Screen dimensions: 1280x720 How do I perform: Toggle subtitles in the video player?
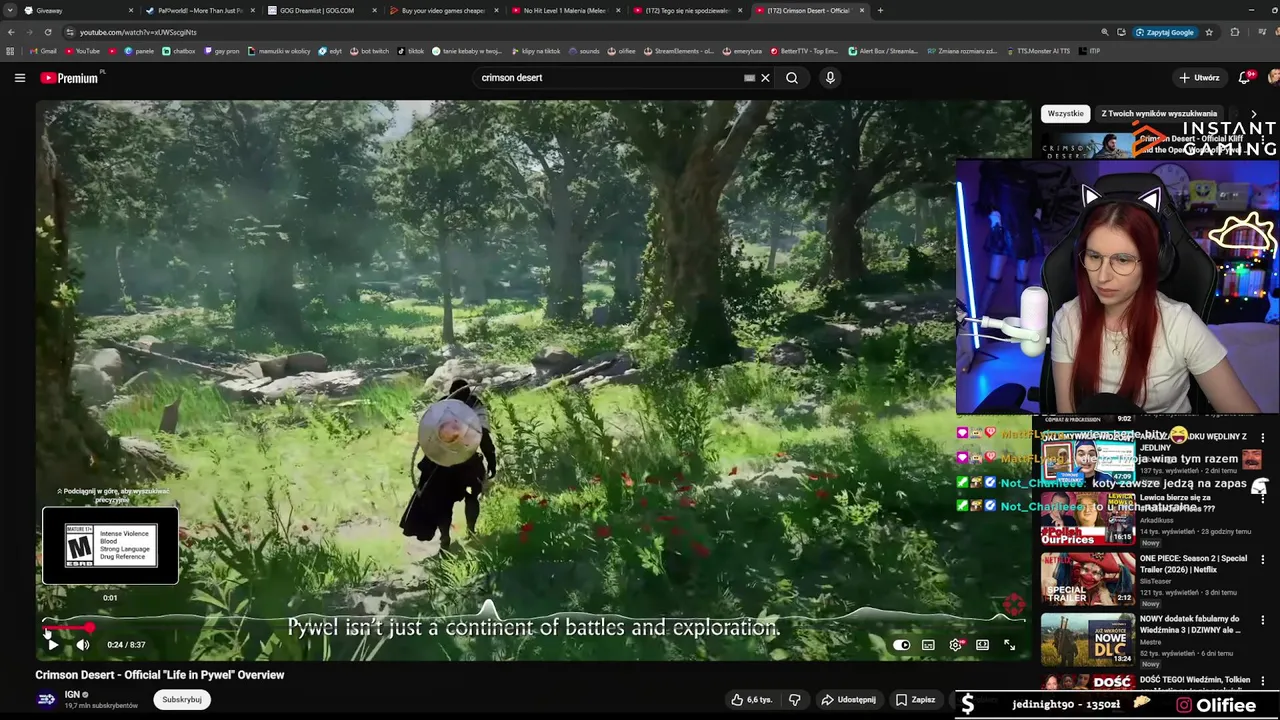pyautogui.click(x=928, y=645)
